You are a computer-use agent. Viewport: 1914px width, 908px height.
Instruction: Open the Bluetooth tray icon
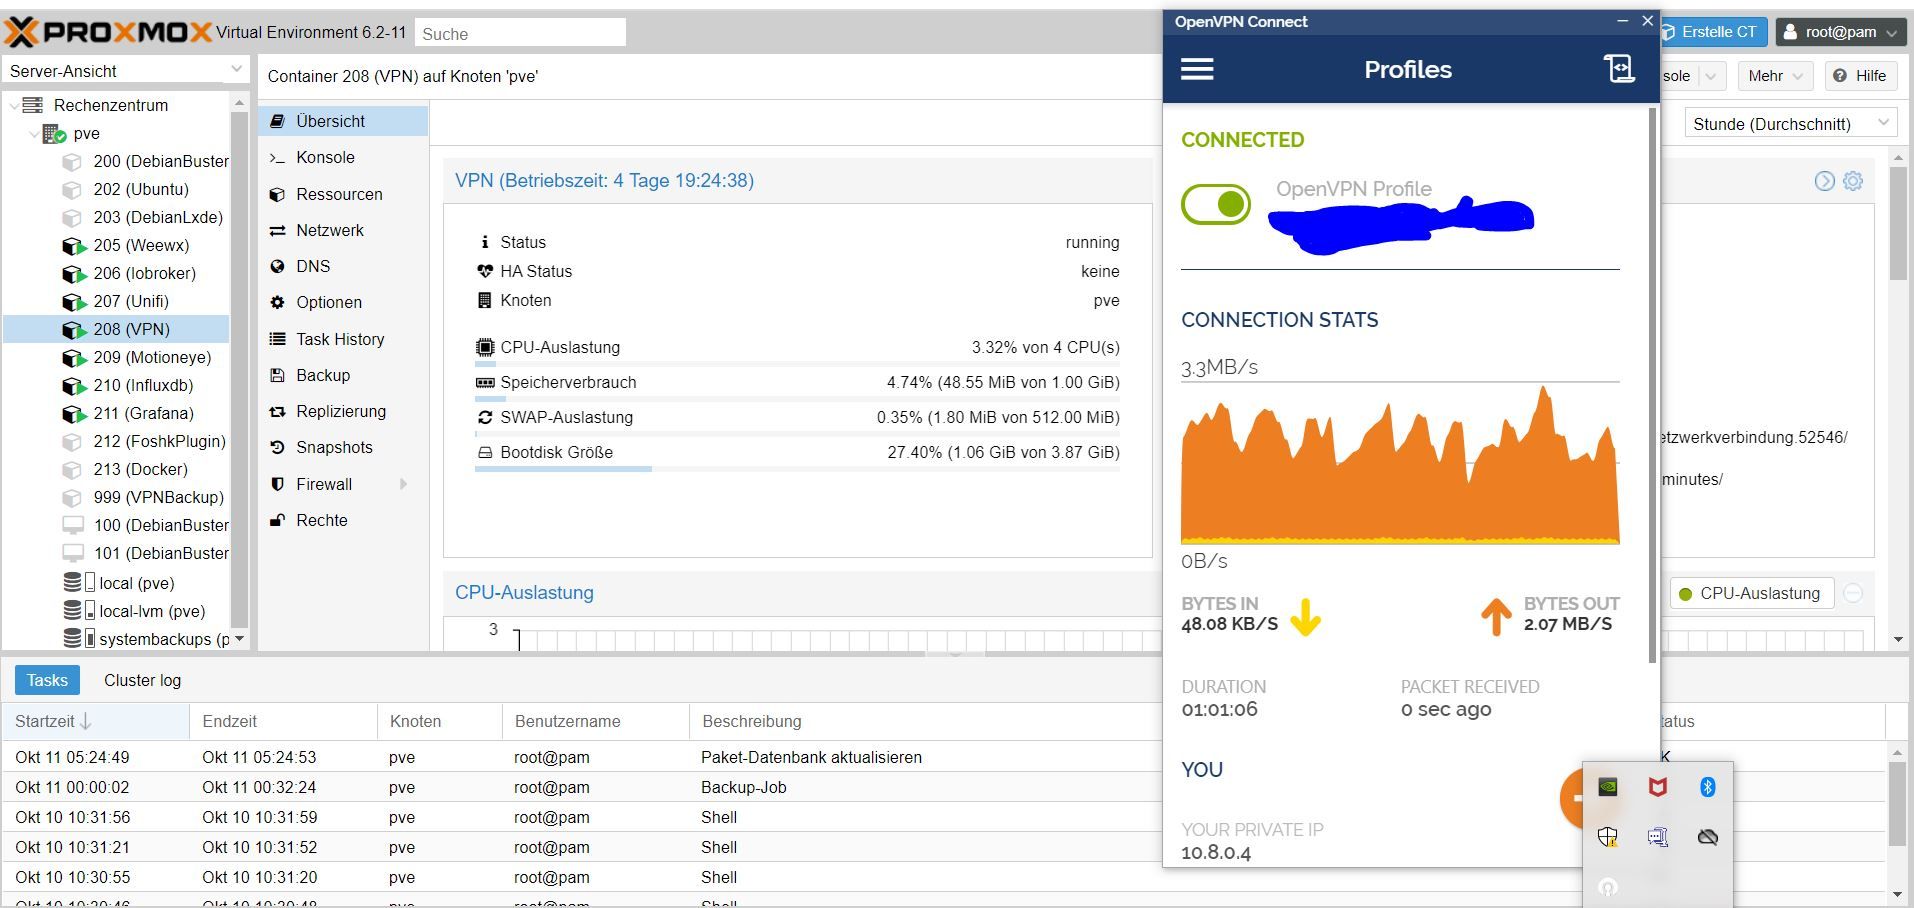point(1708,787)
